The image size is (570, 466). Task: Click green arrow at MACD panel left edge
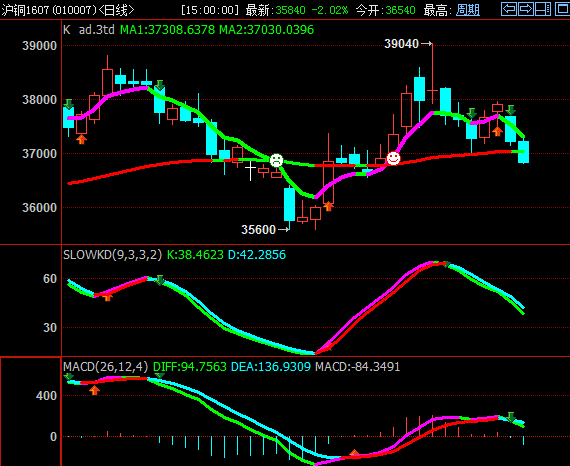coord(68,377)
